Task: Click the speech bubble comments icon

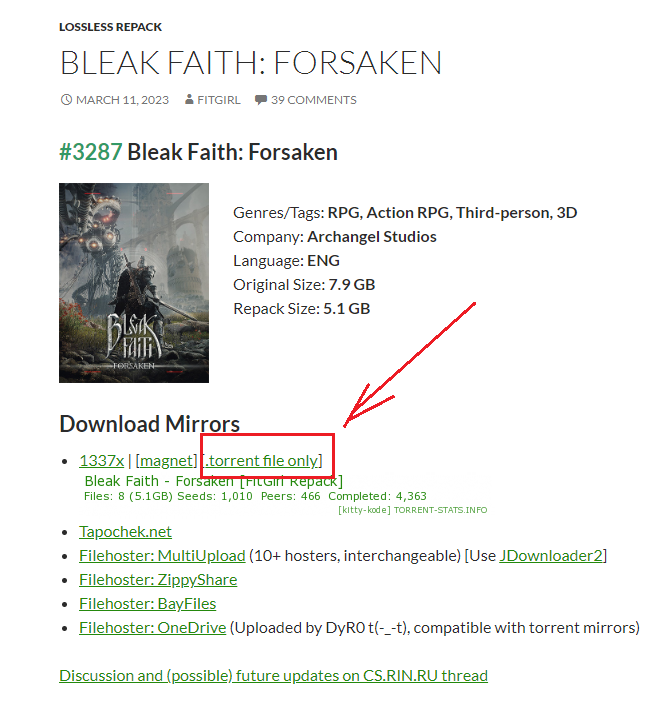Action: click(261, 100)
